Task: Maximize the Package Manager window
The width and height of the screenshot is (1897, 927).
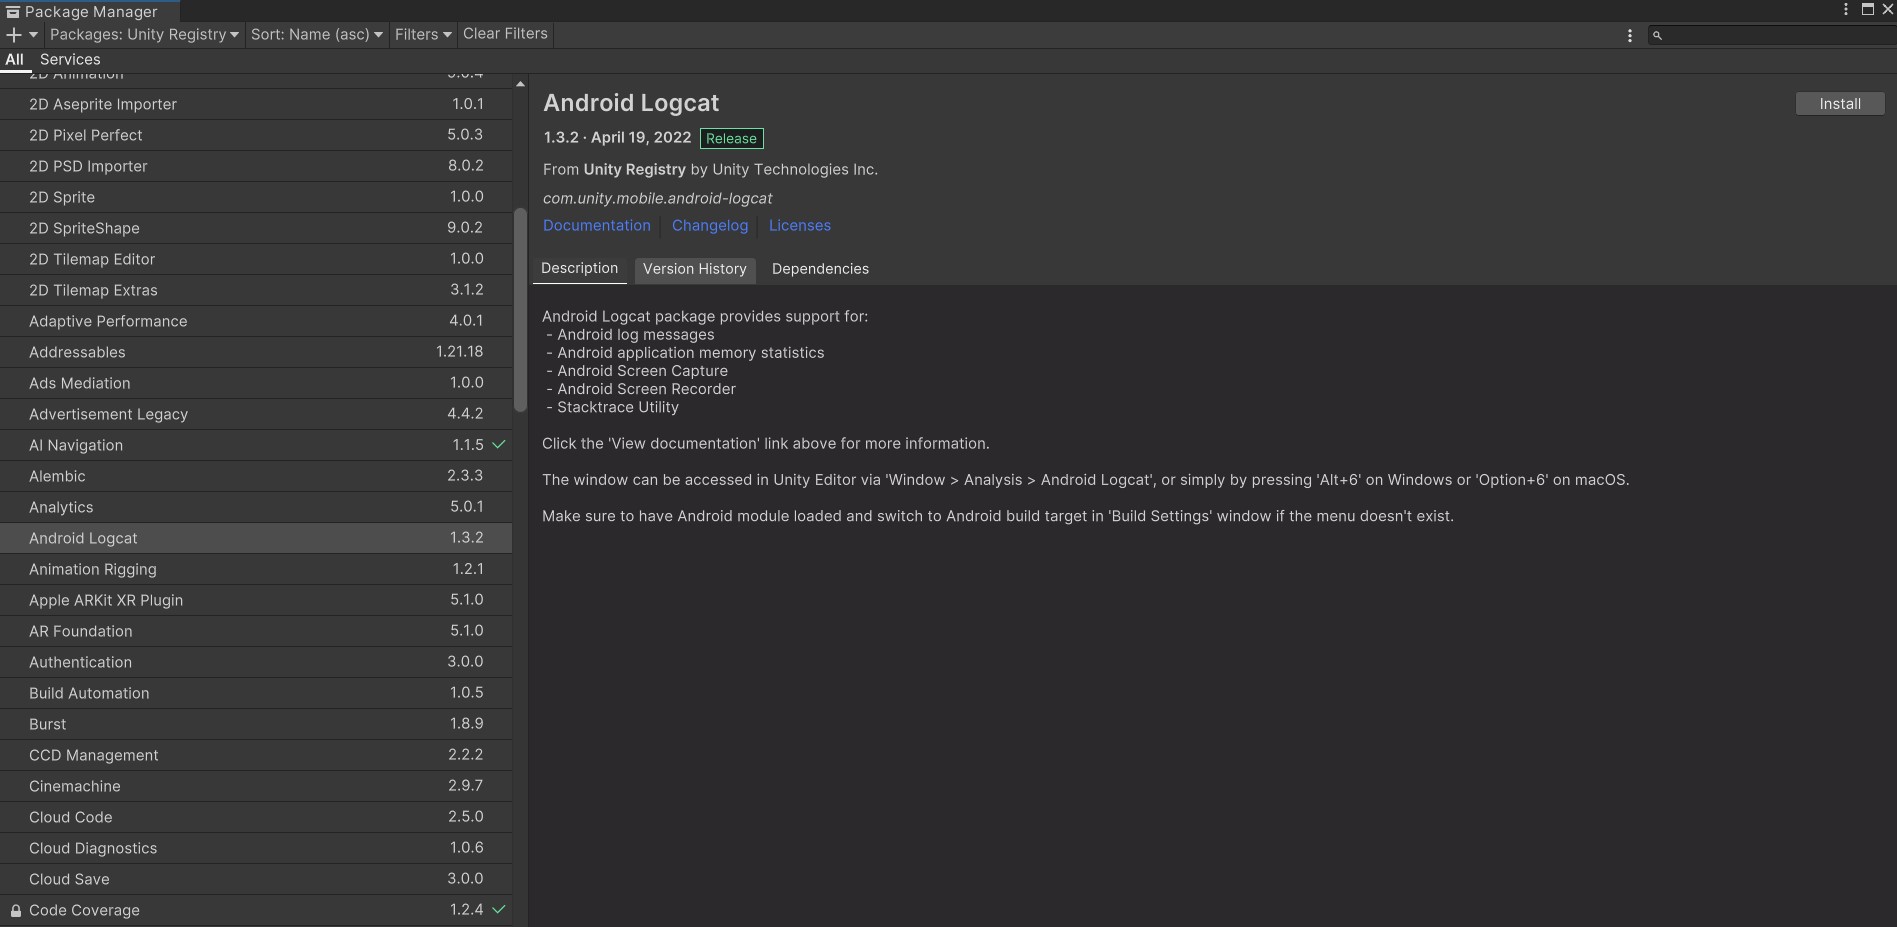Action: click(x=1867, y=9)
